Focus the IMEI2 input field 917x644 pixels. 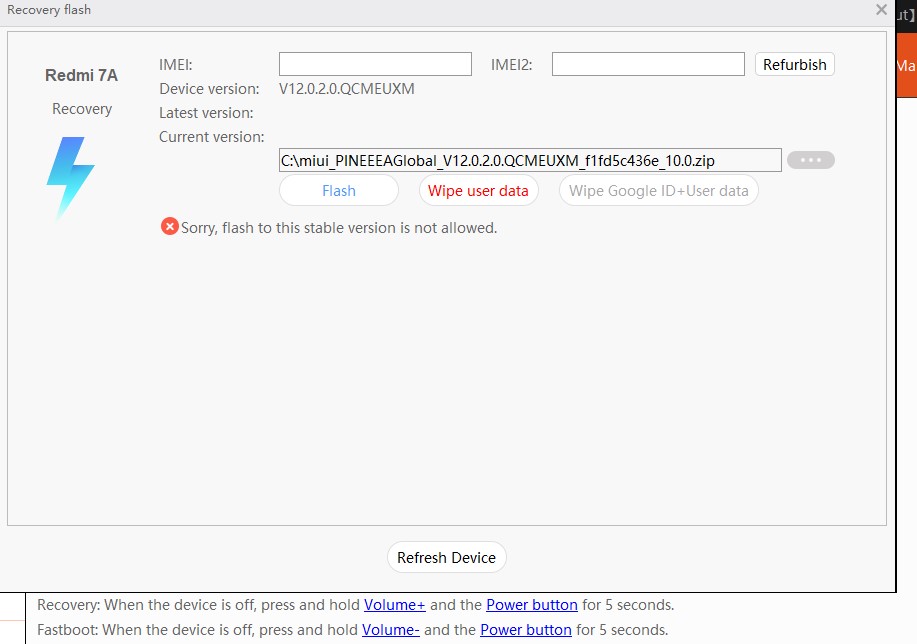click(x=648, y=64)
